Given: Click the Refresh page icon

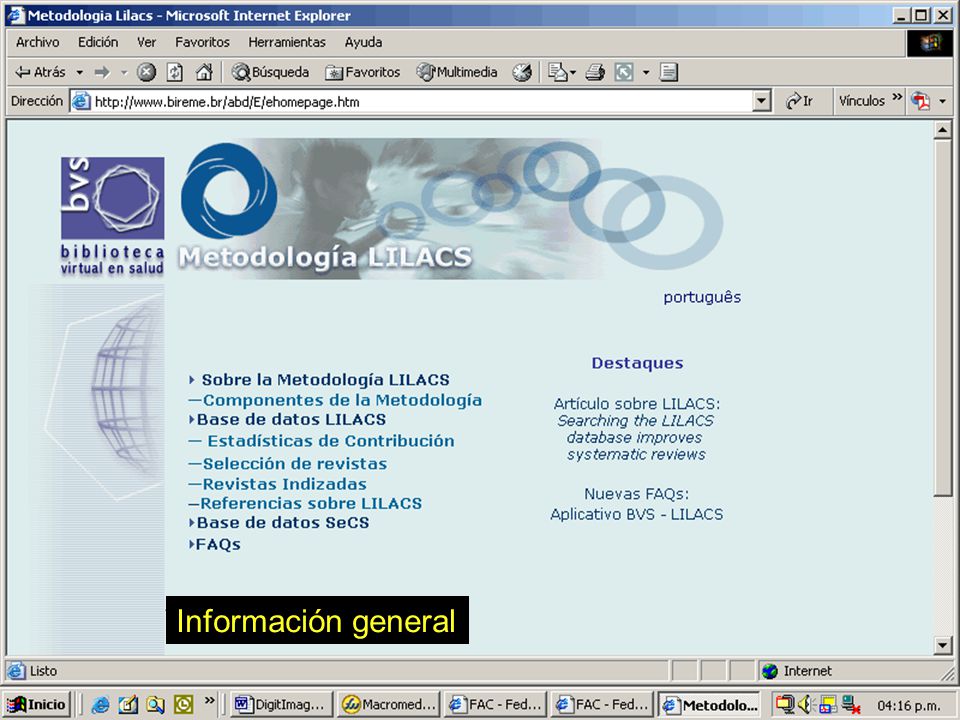Looking at the screenshot, I should pos(175,72).
